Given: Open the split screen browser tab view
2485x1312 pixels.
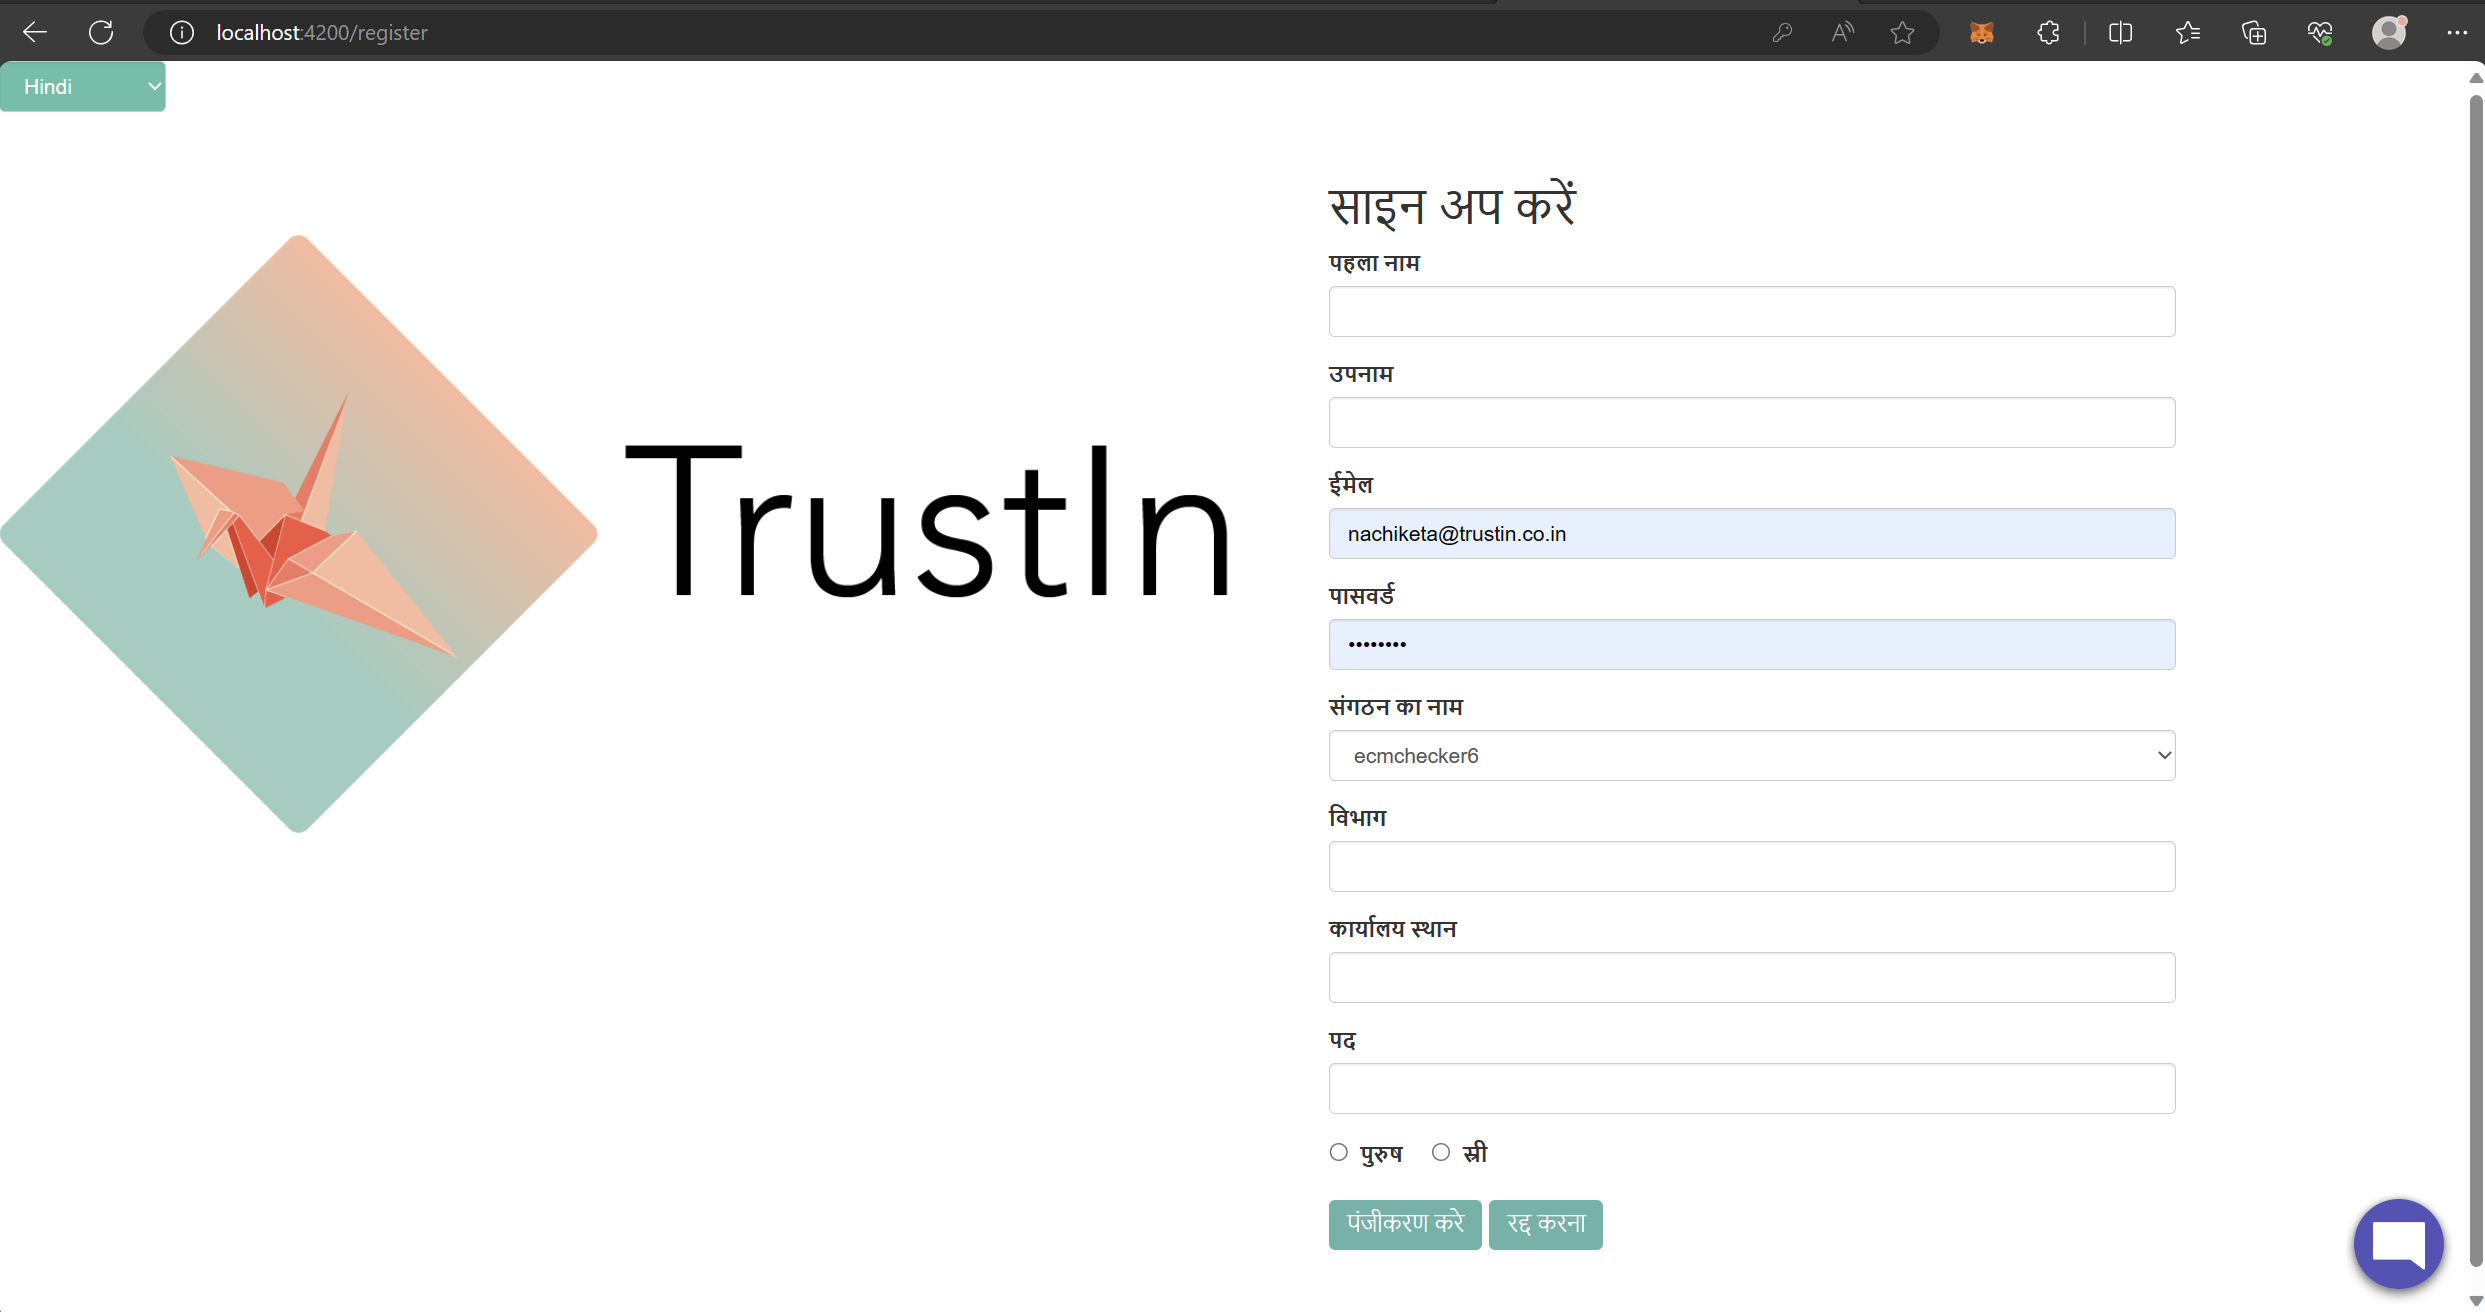Looking at the screenshot, I should [x=2120, y=32].
